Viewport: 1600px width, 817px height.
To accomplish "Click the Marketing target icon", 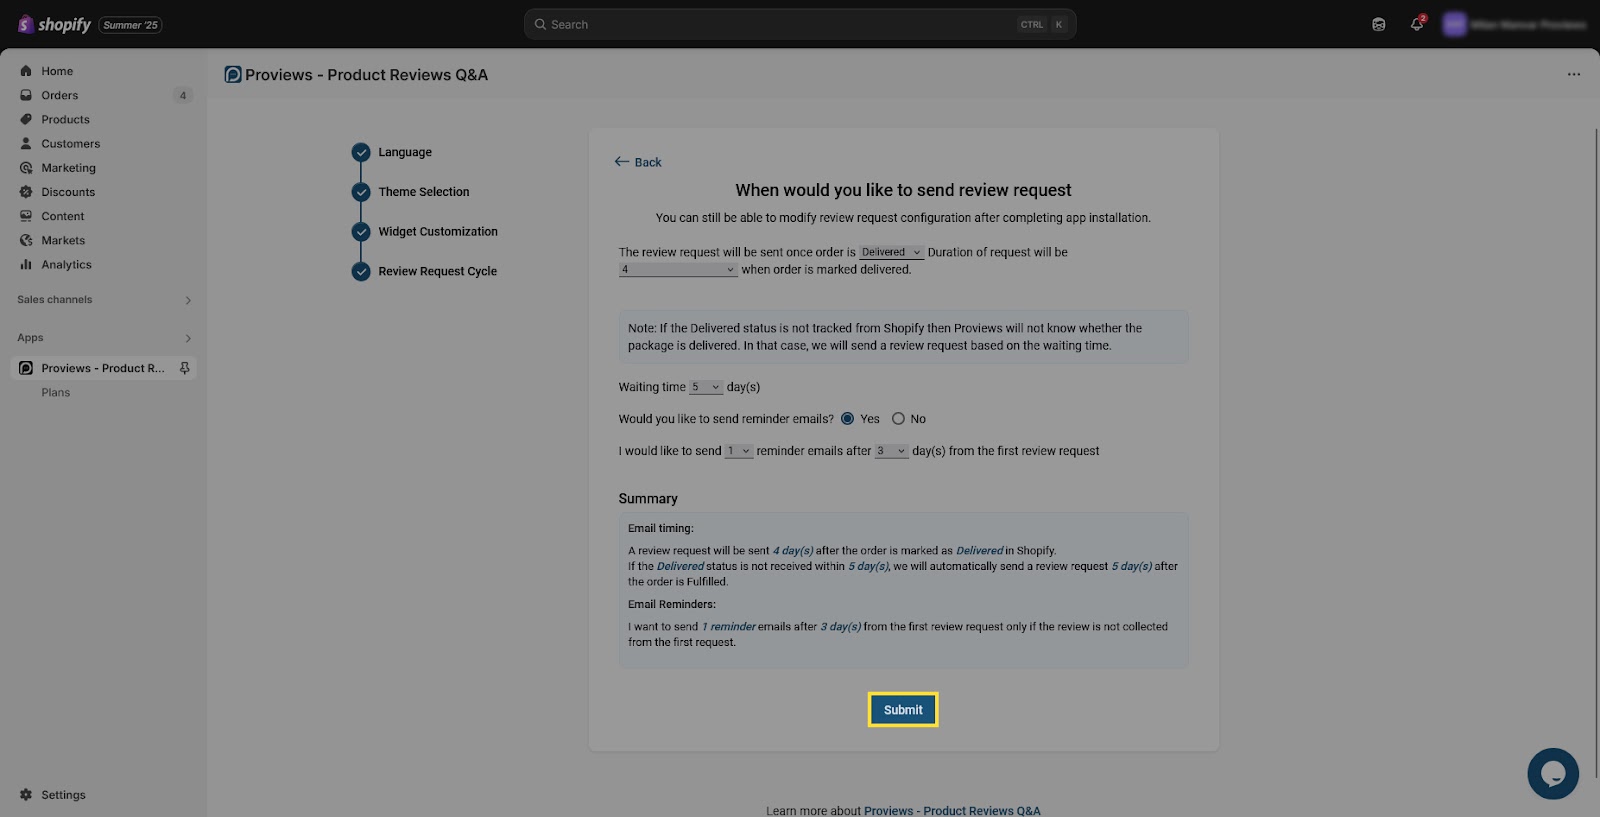I will (x=26, y=168).
